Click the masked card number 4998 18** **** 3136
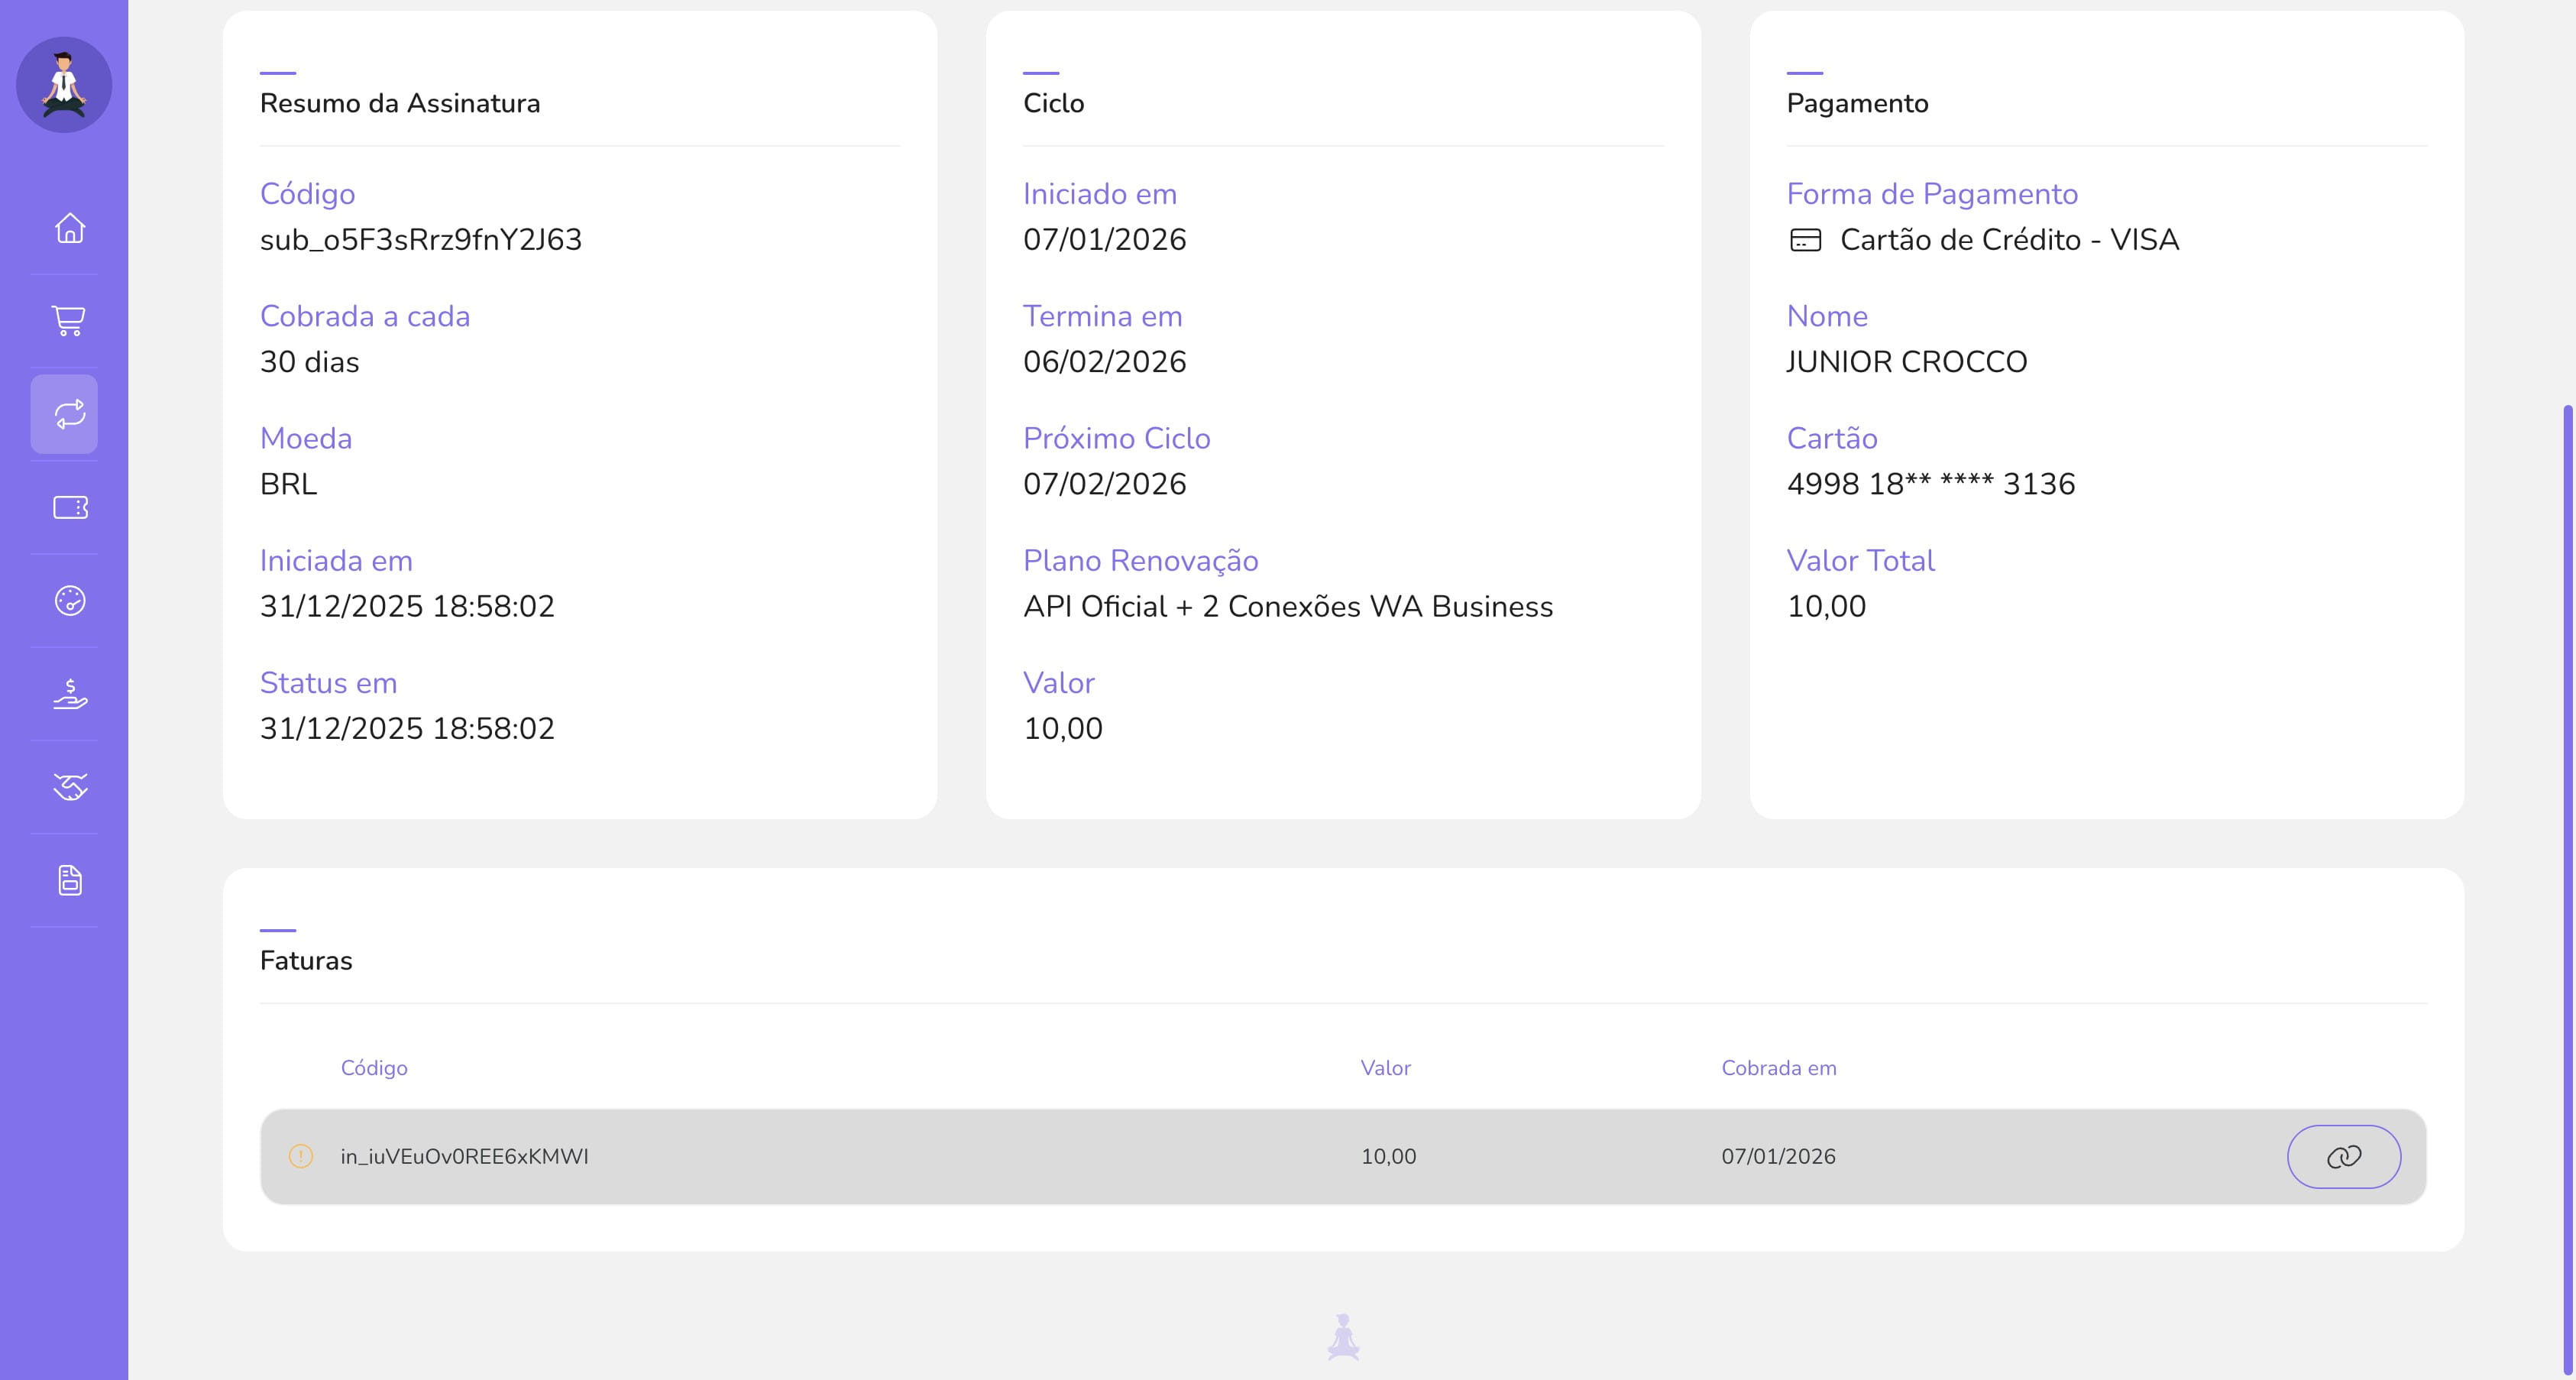 click(1930, 484)
